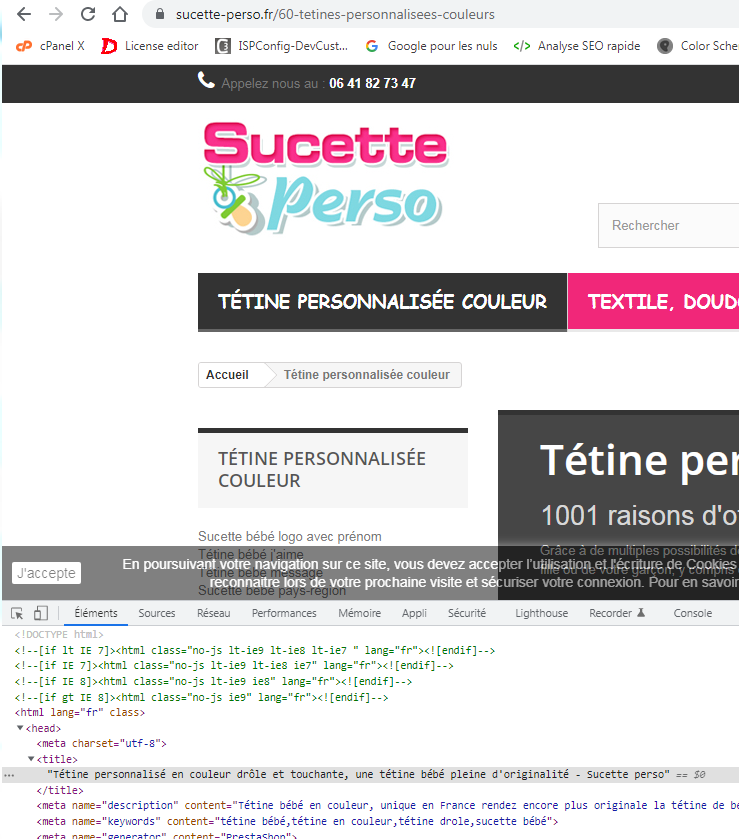The height and width of the screenshot is (839, 739).
Task: Switch to the Console DevTools tab
Action: (692, 613)
